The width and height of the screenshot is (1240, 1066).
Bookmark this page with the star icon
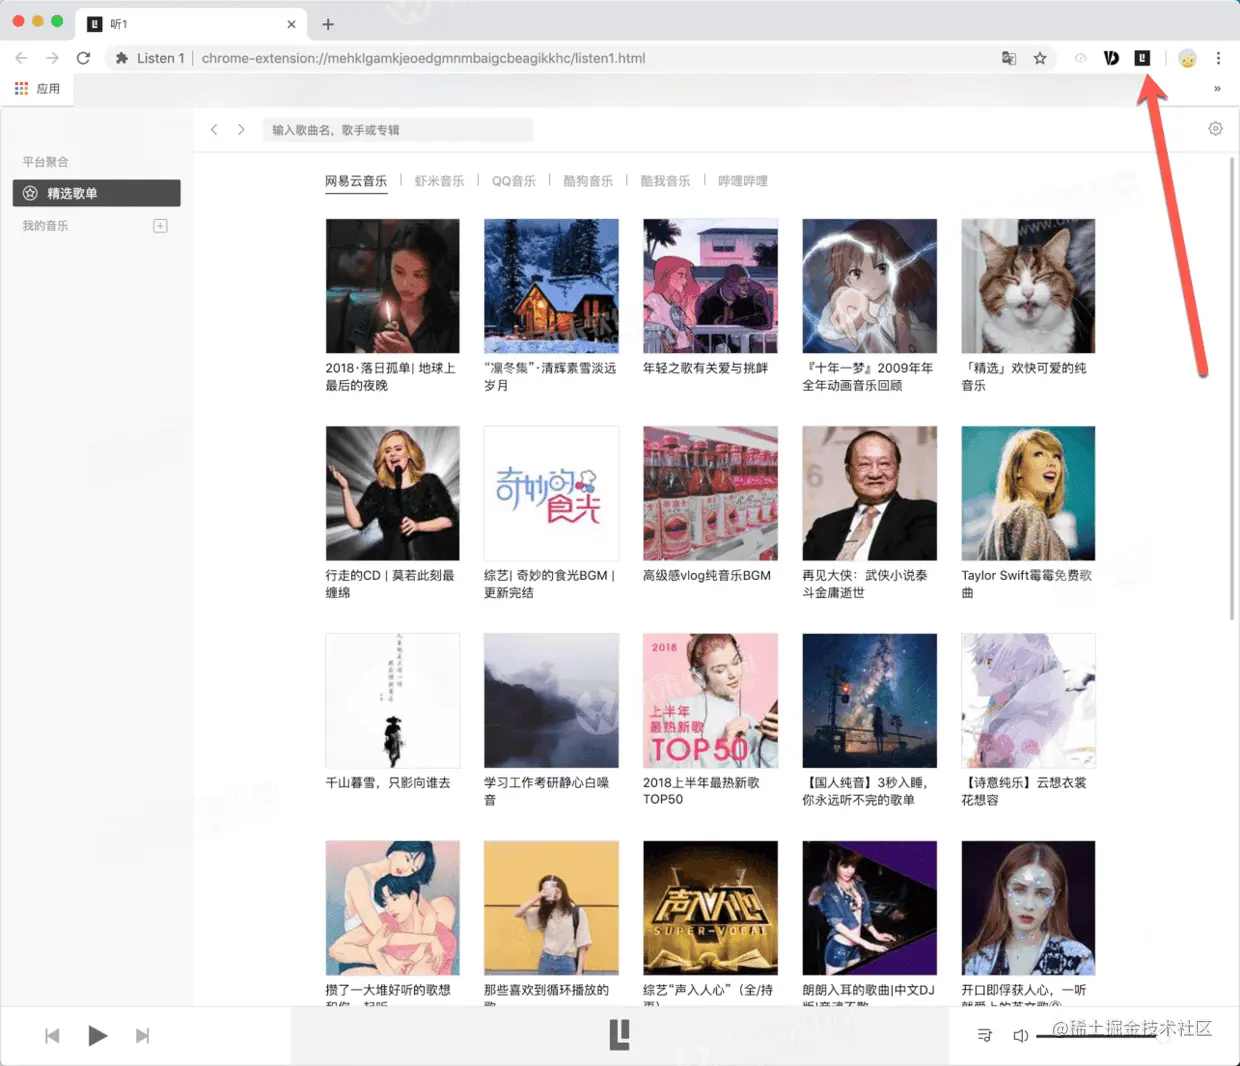tap(1040, 58)
